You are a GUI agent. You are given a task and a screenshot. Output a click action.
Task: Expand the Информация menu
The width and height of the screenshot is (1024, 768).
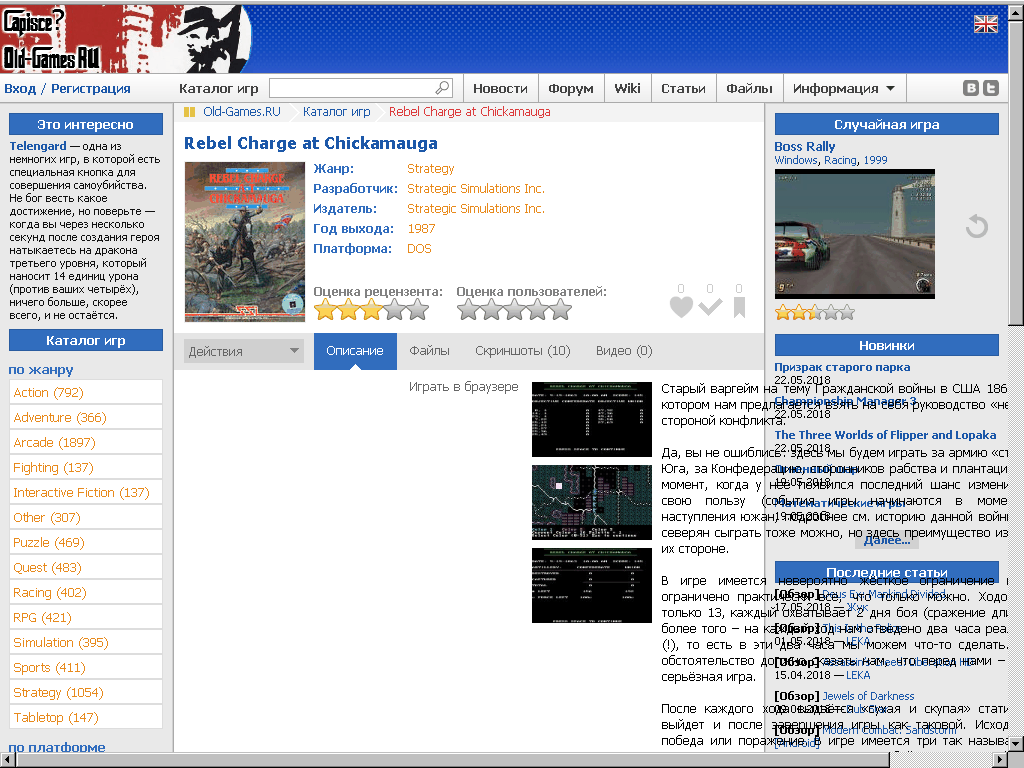(844, 88)
